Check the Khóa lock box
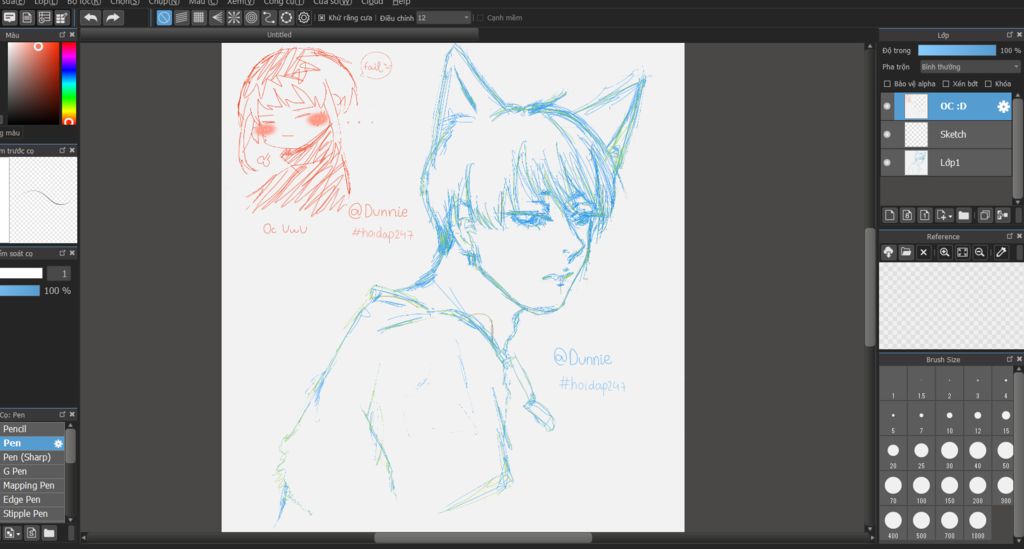 tap(988, 84)
